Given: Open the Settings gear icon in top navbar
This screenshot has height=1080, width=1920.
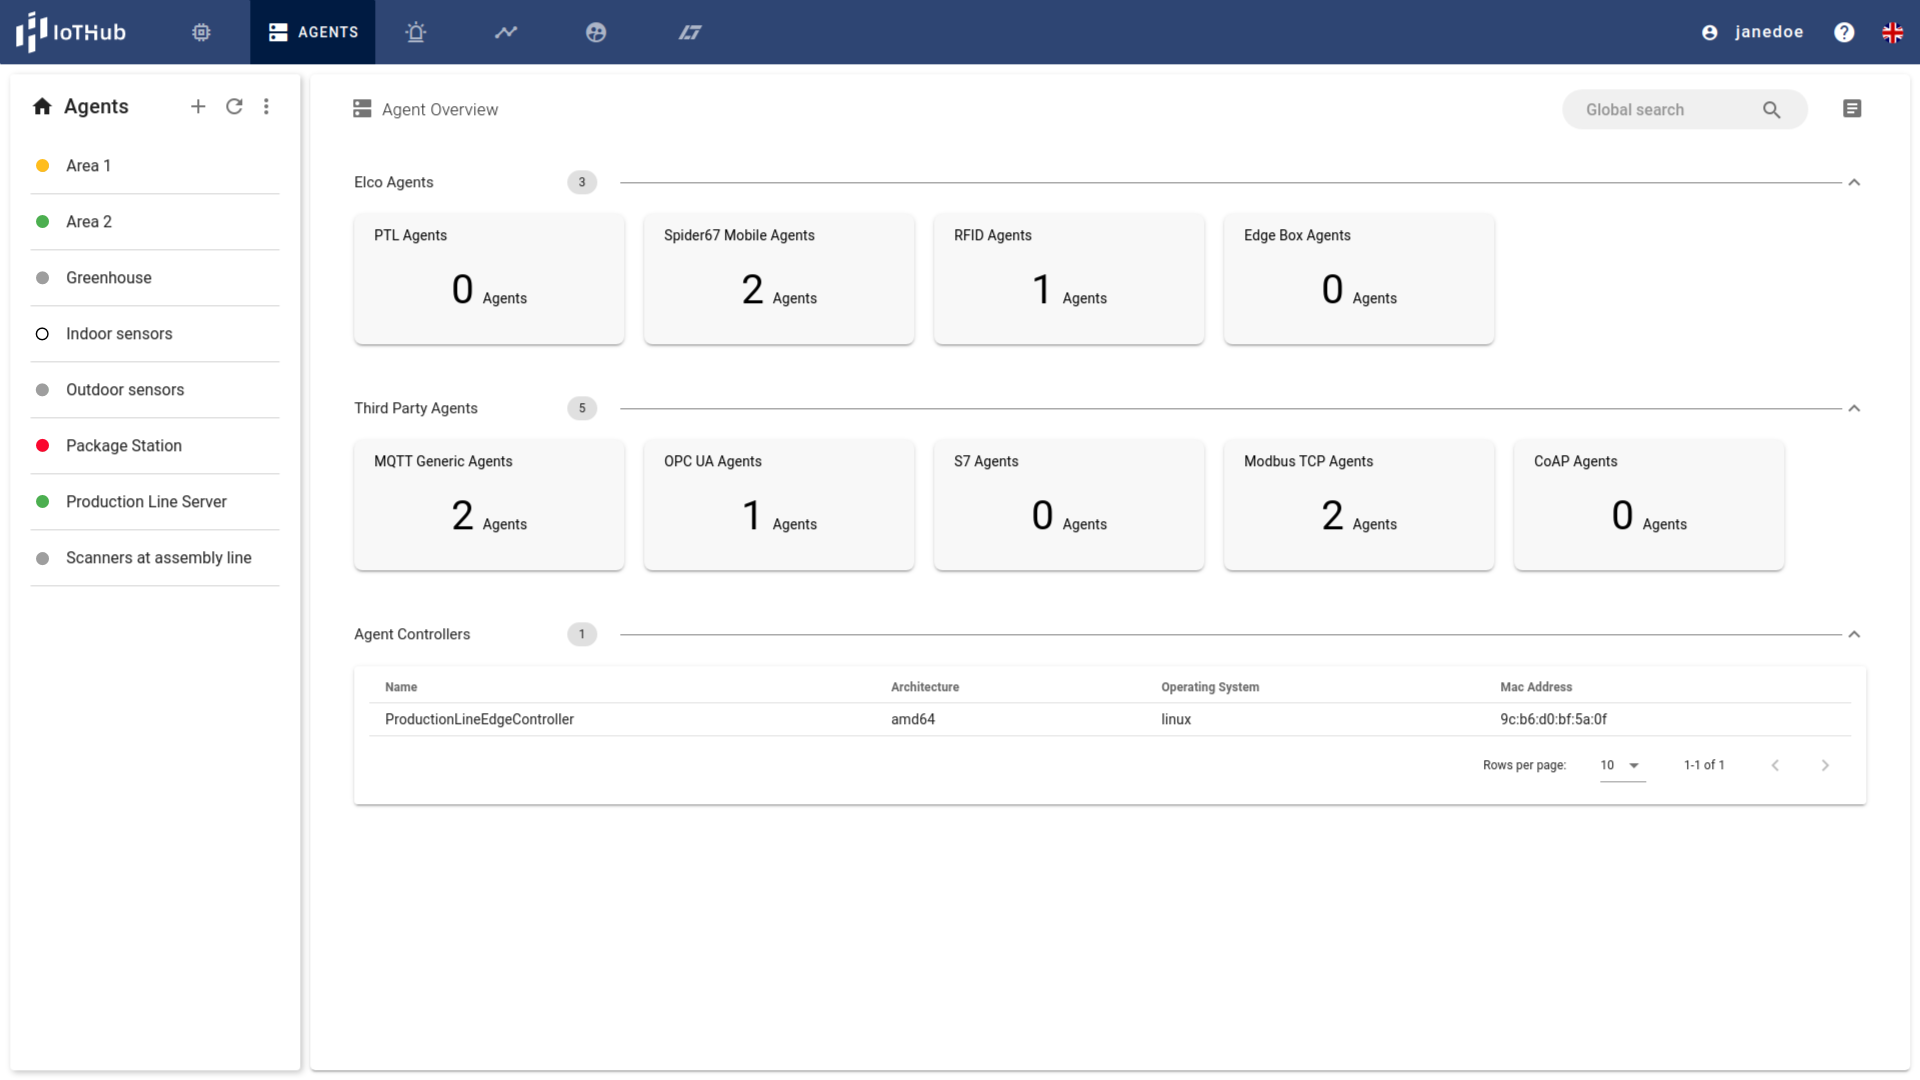Looking at the screenshot, I should tap(202, 32).
